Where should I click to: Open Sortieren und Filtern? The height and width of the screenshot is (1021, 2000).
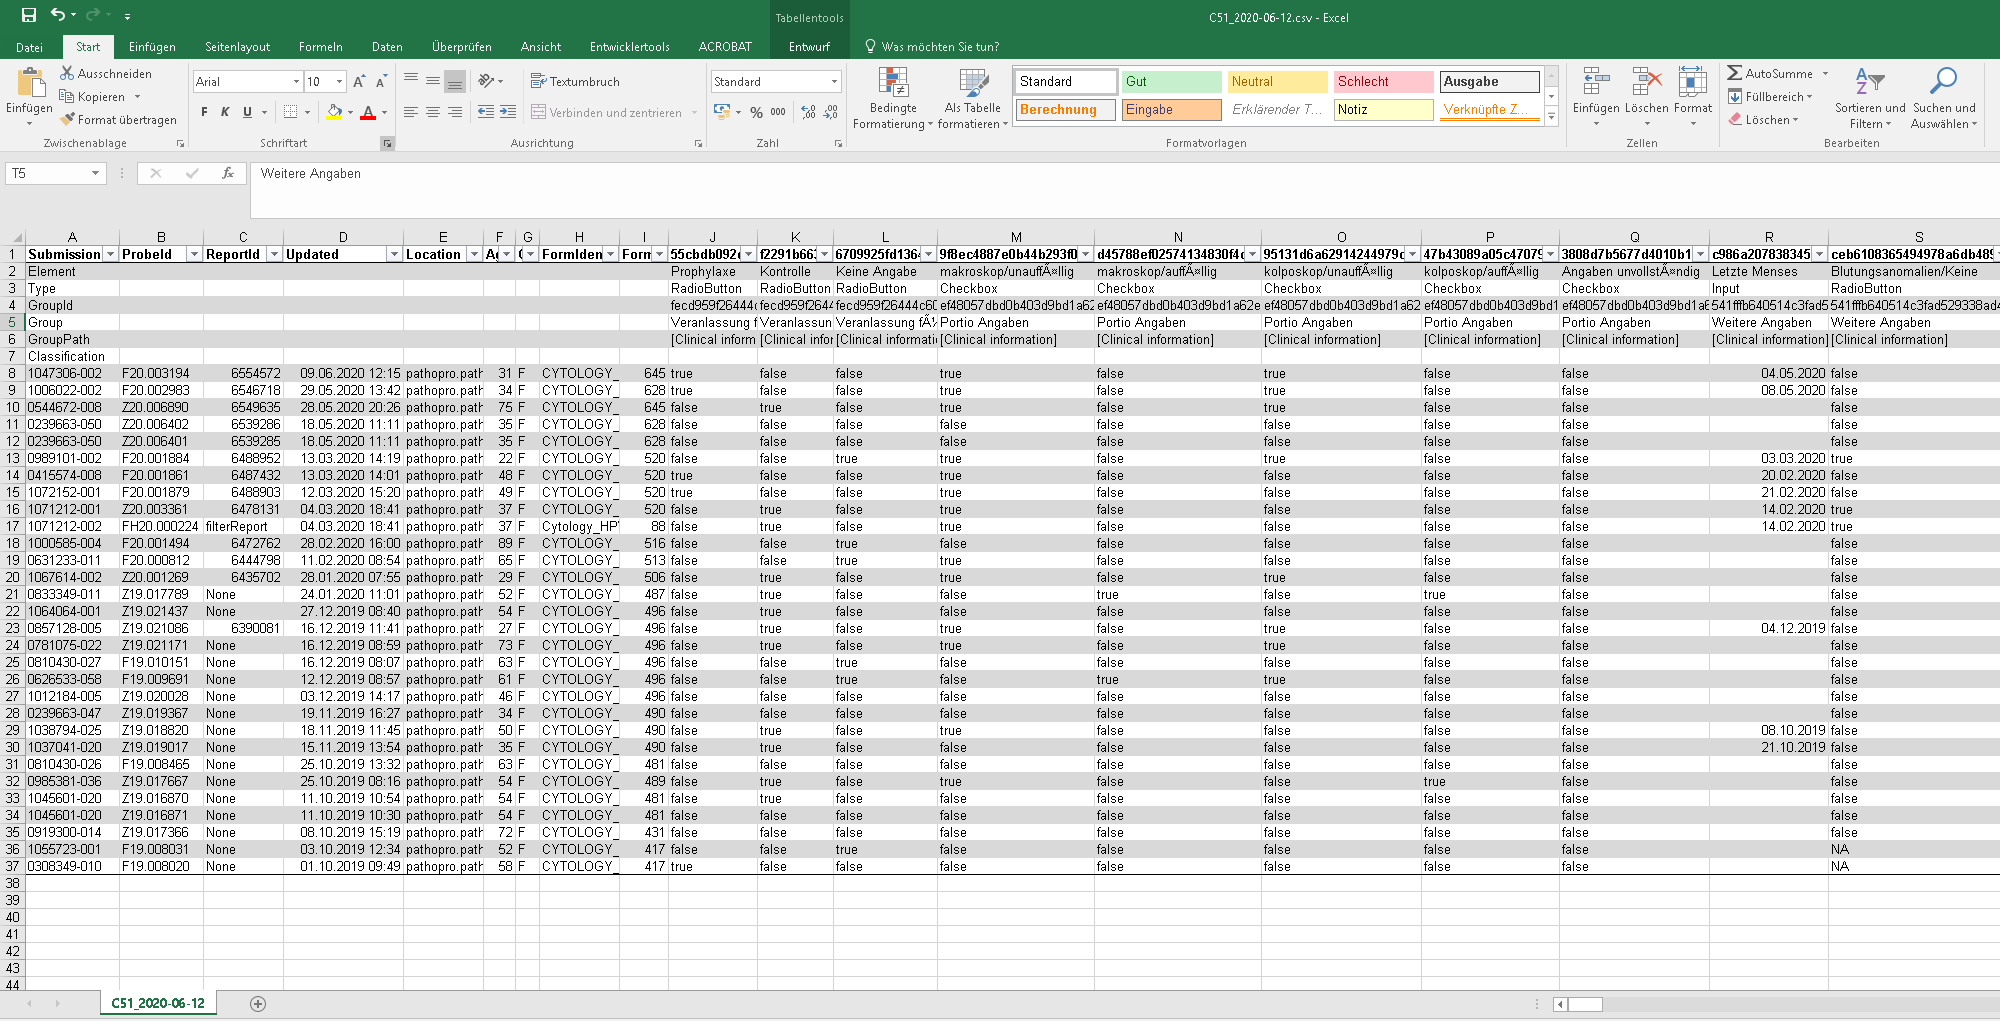point(1869,98)
